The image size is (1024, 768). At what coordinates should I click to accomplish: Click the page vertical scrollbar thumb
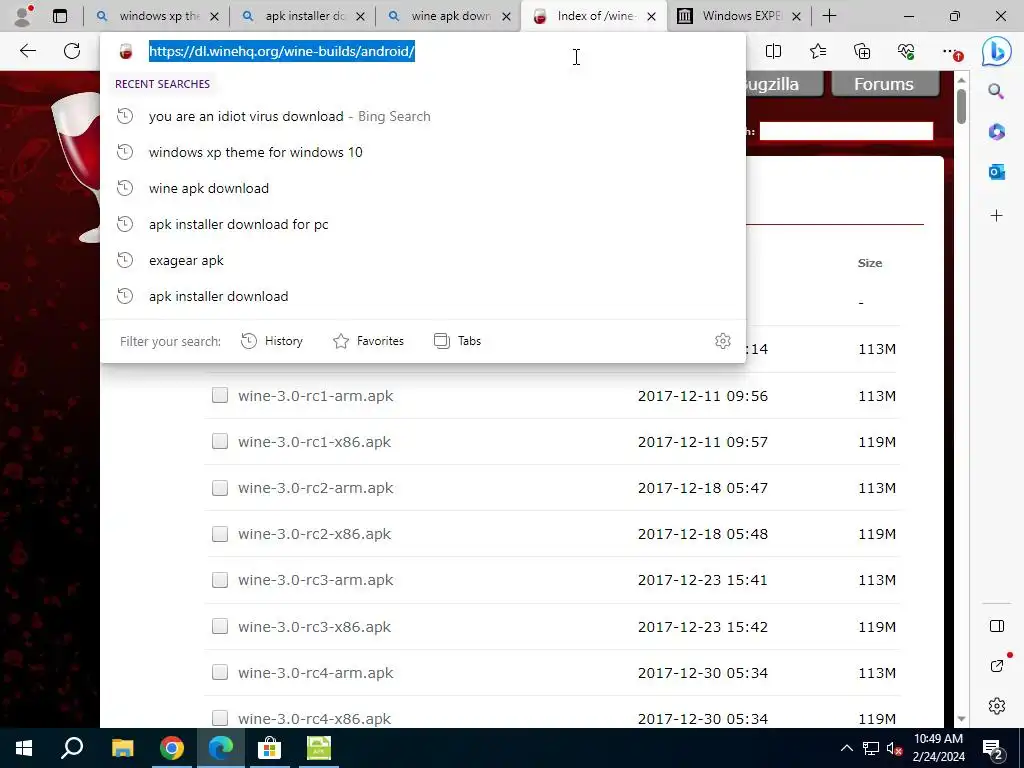point(961,104)
